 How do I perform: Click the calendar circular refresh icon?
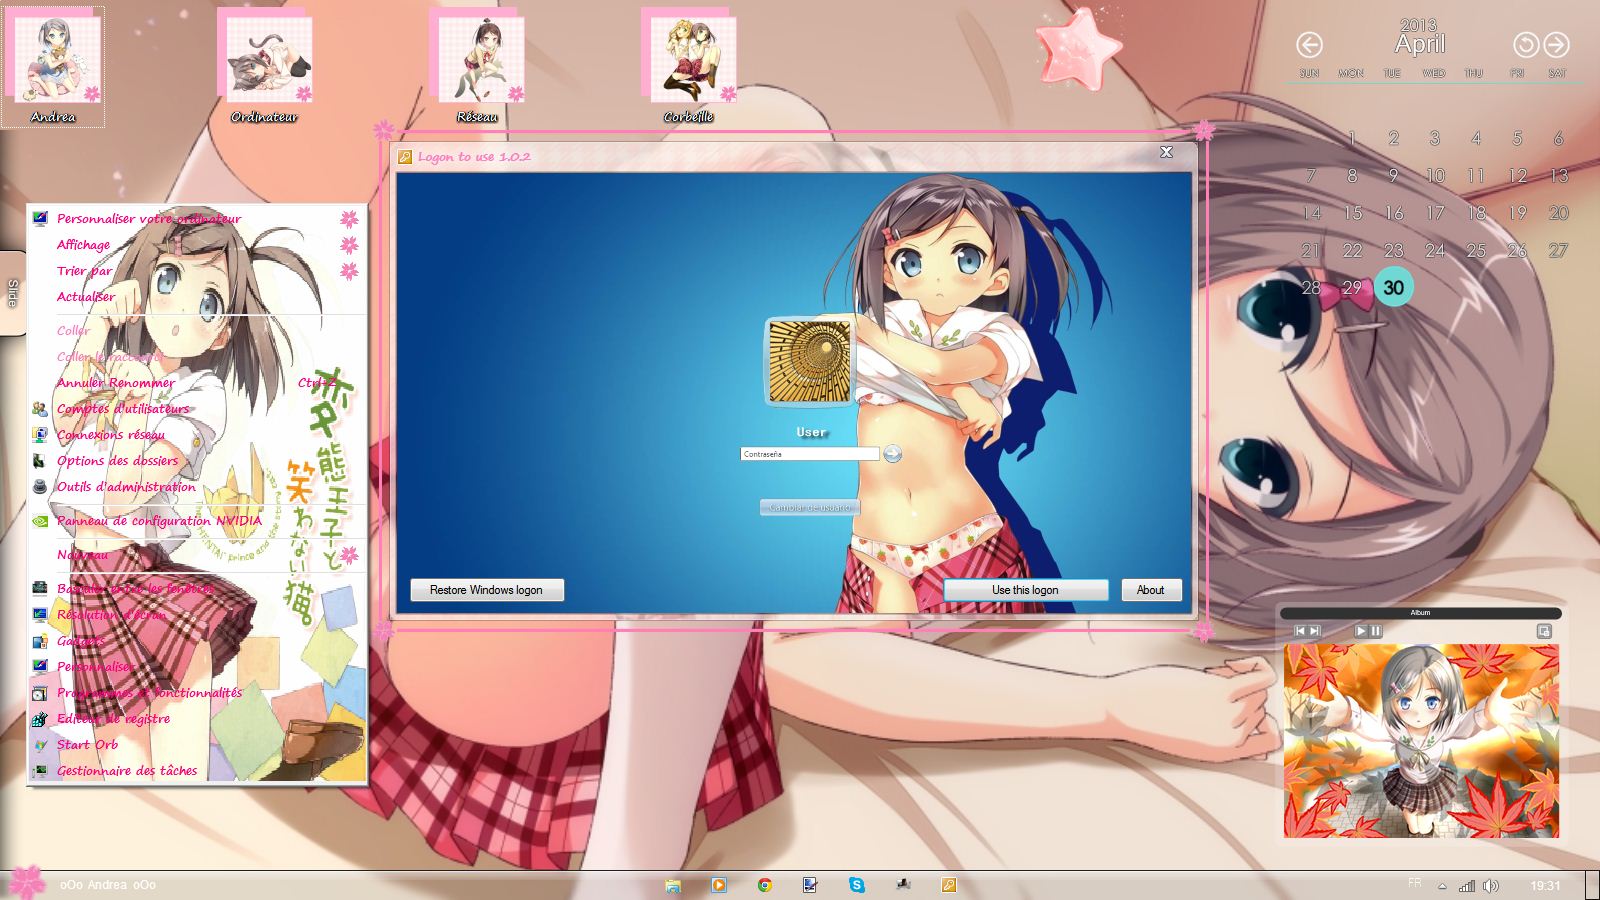(x=1525, y=45)
